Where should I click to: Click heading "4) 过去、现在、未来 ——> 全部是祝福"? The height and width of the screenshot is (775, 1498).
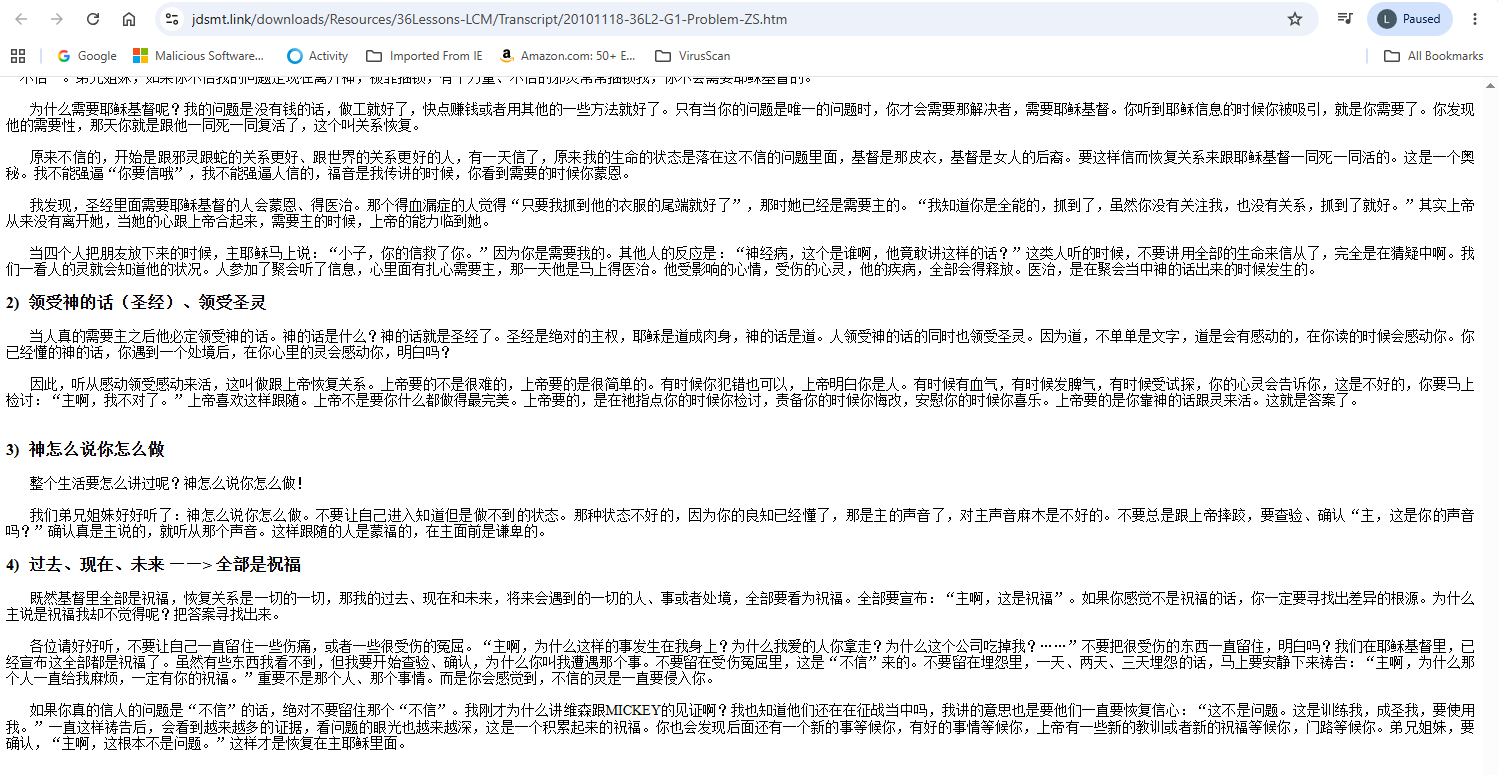(x=153, y=564)
